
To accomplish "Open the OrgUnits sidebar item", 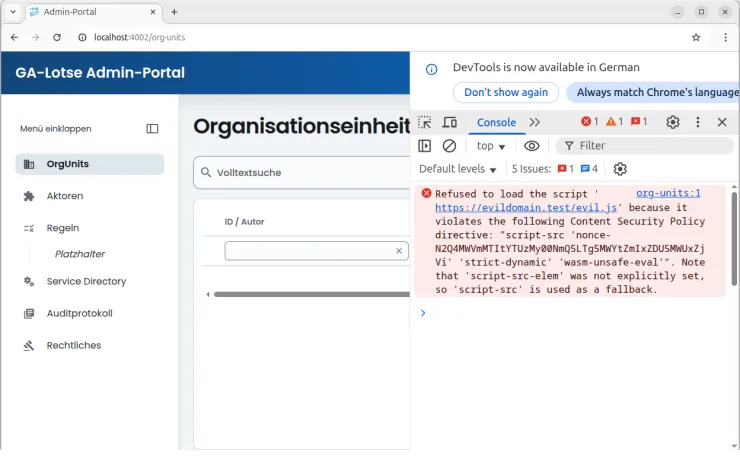I will tap(90, 164).
